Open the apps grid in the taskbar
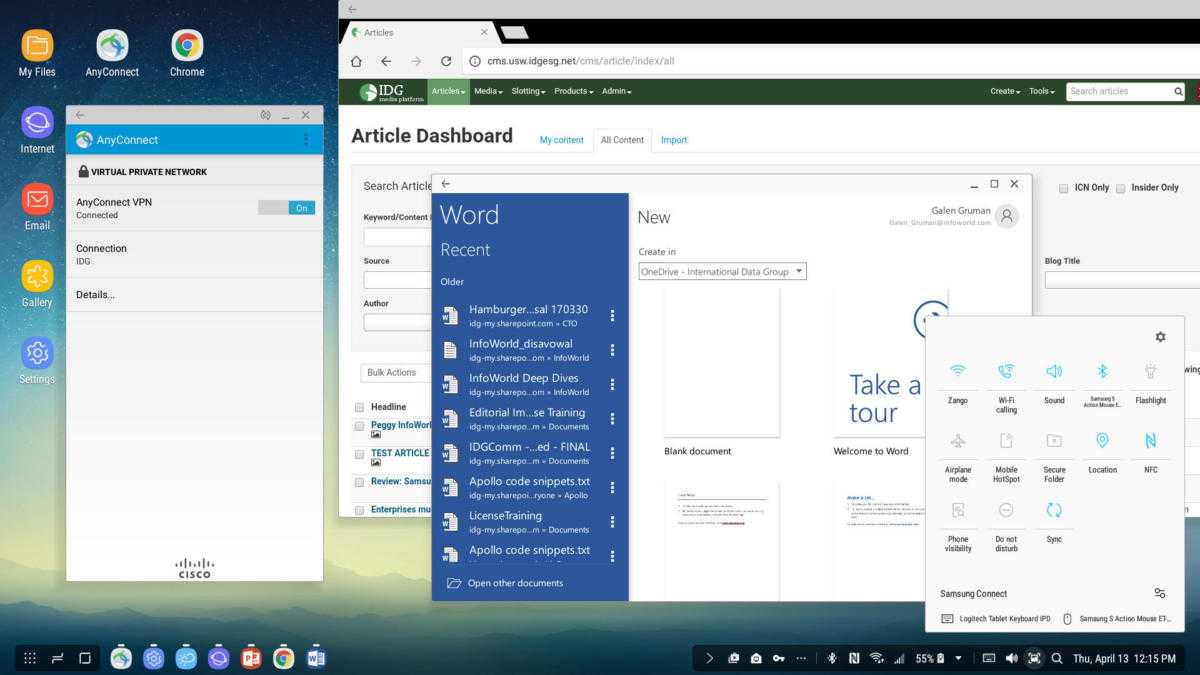The image size is (1200, 675). point(30,658)
